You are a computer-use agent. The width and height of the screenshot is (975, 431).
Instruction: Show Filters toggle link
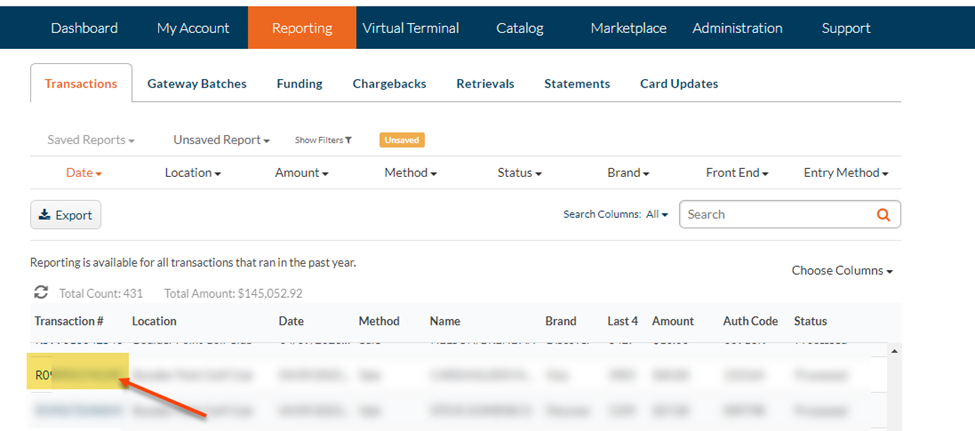pyautogui.click(x=323, y=140)
